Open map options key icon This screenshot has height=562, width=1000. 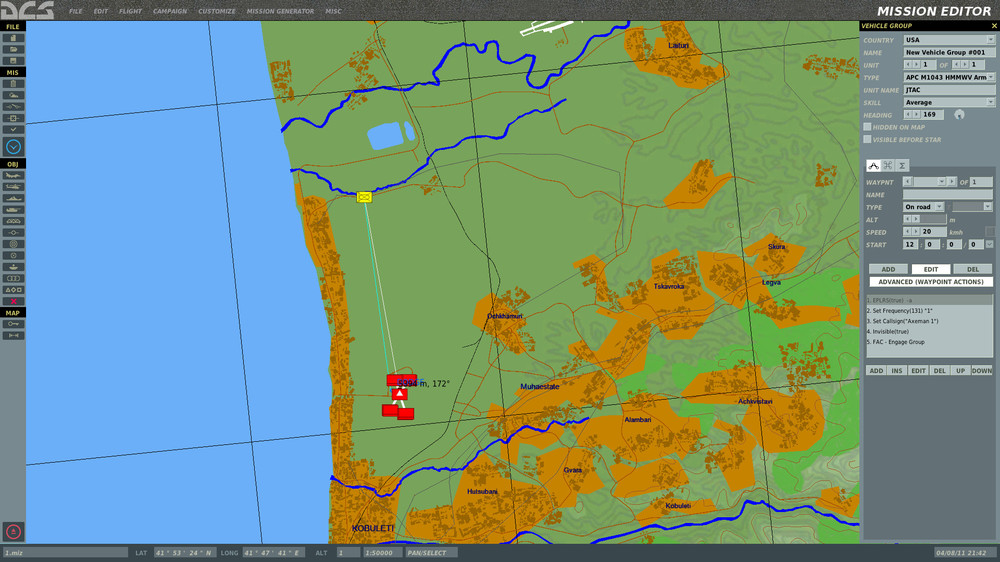click(x=13, y=324)
